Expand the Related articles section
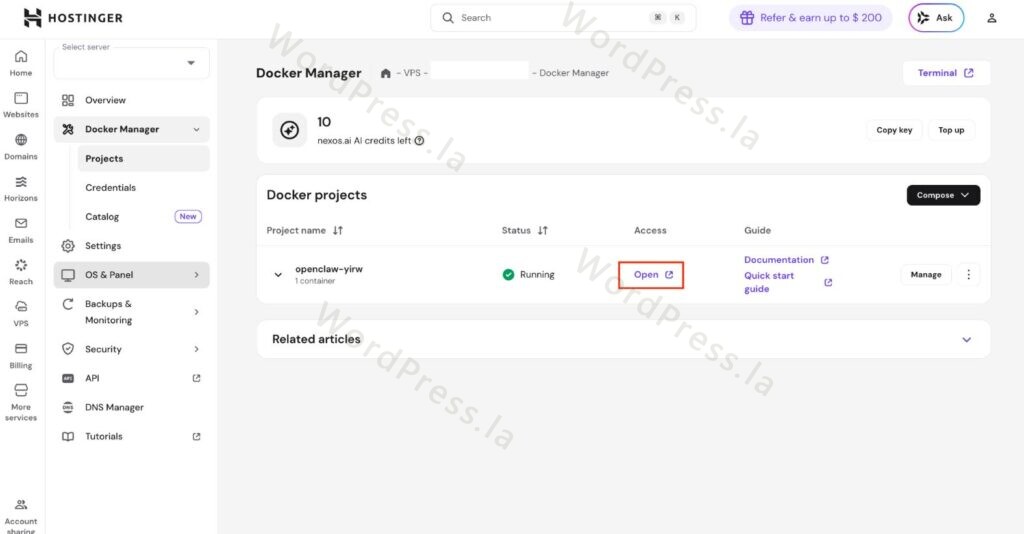The height and width of the screenshot is (534, 1024). tap(966, 339)
